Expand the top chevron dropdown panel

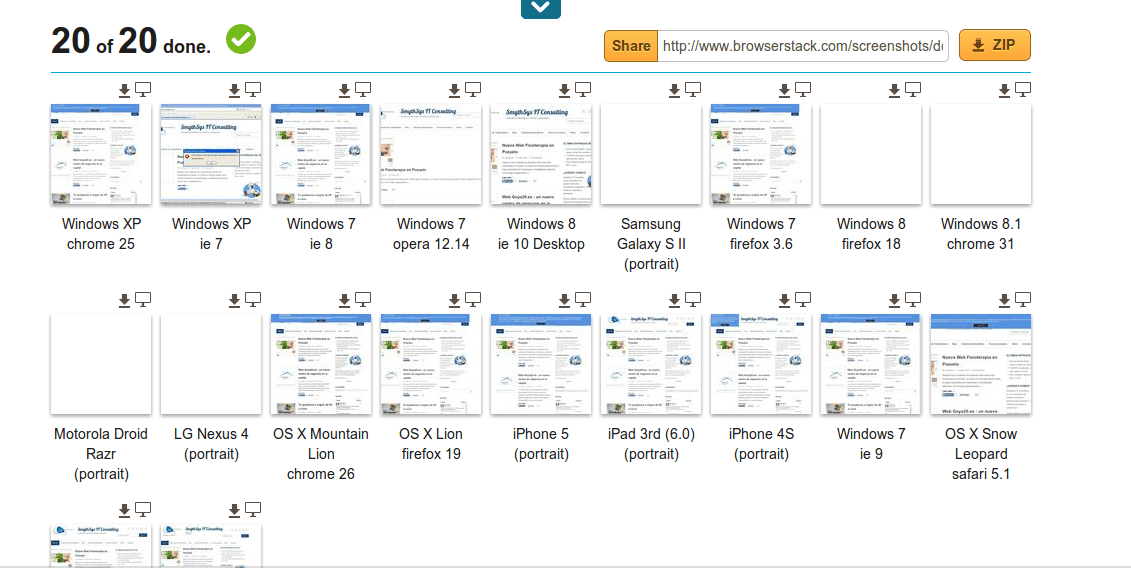tap(540, 8)
